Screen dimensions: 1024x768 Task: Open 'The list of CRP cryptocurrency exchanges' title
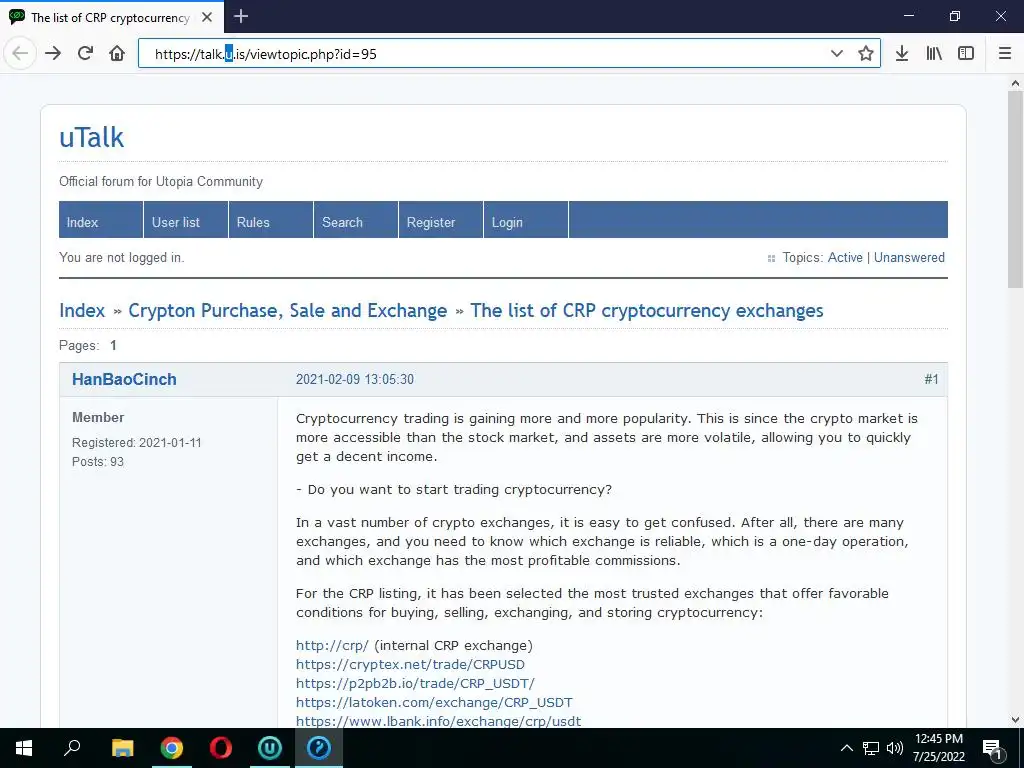(x=647, y=310)
